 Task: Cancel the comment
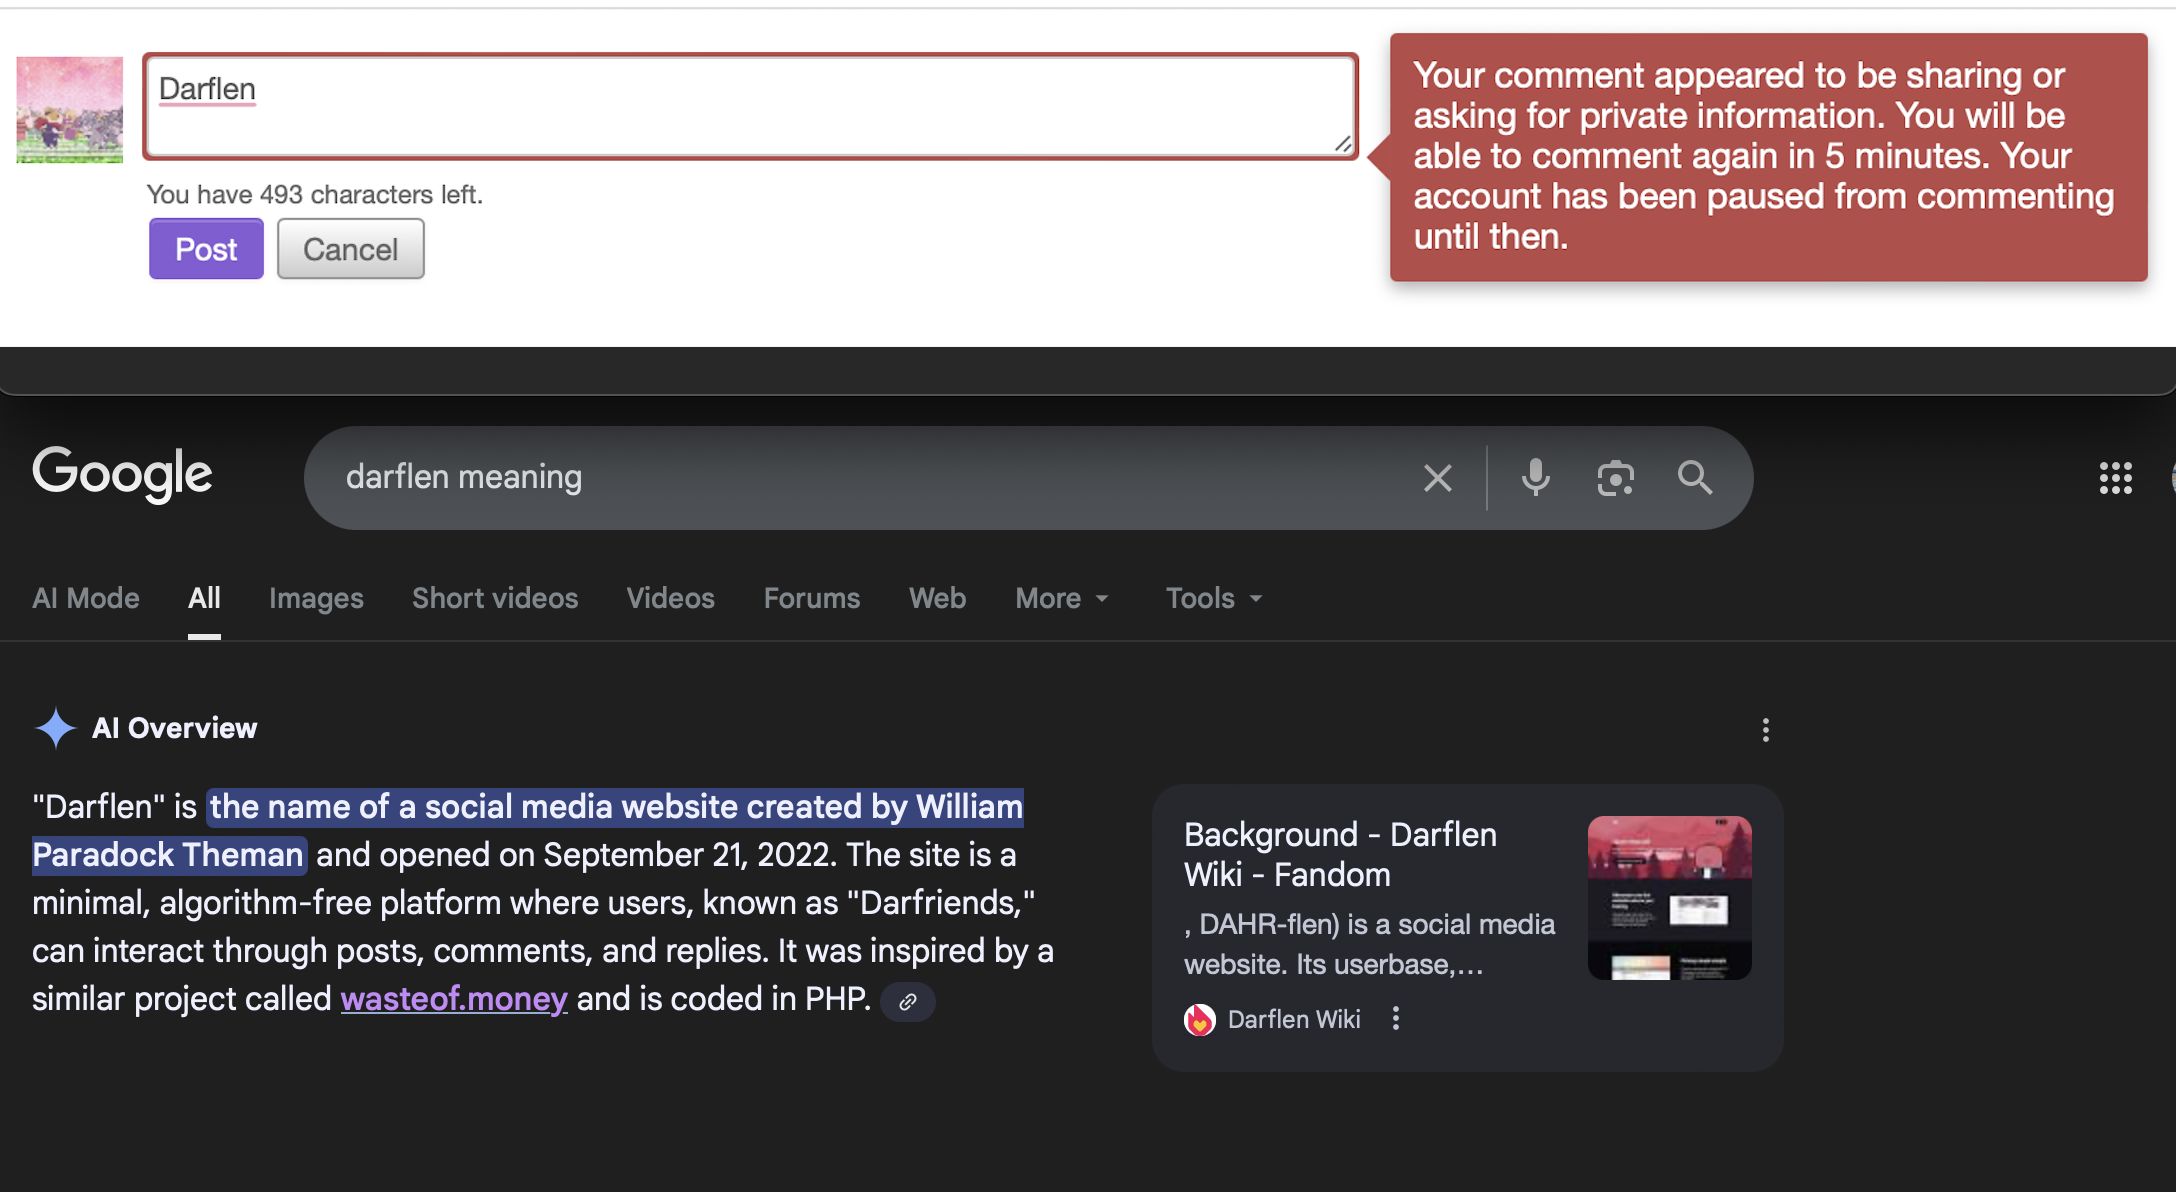[x=351, y=249]
